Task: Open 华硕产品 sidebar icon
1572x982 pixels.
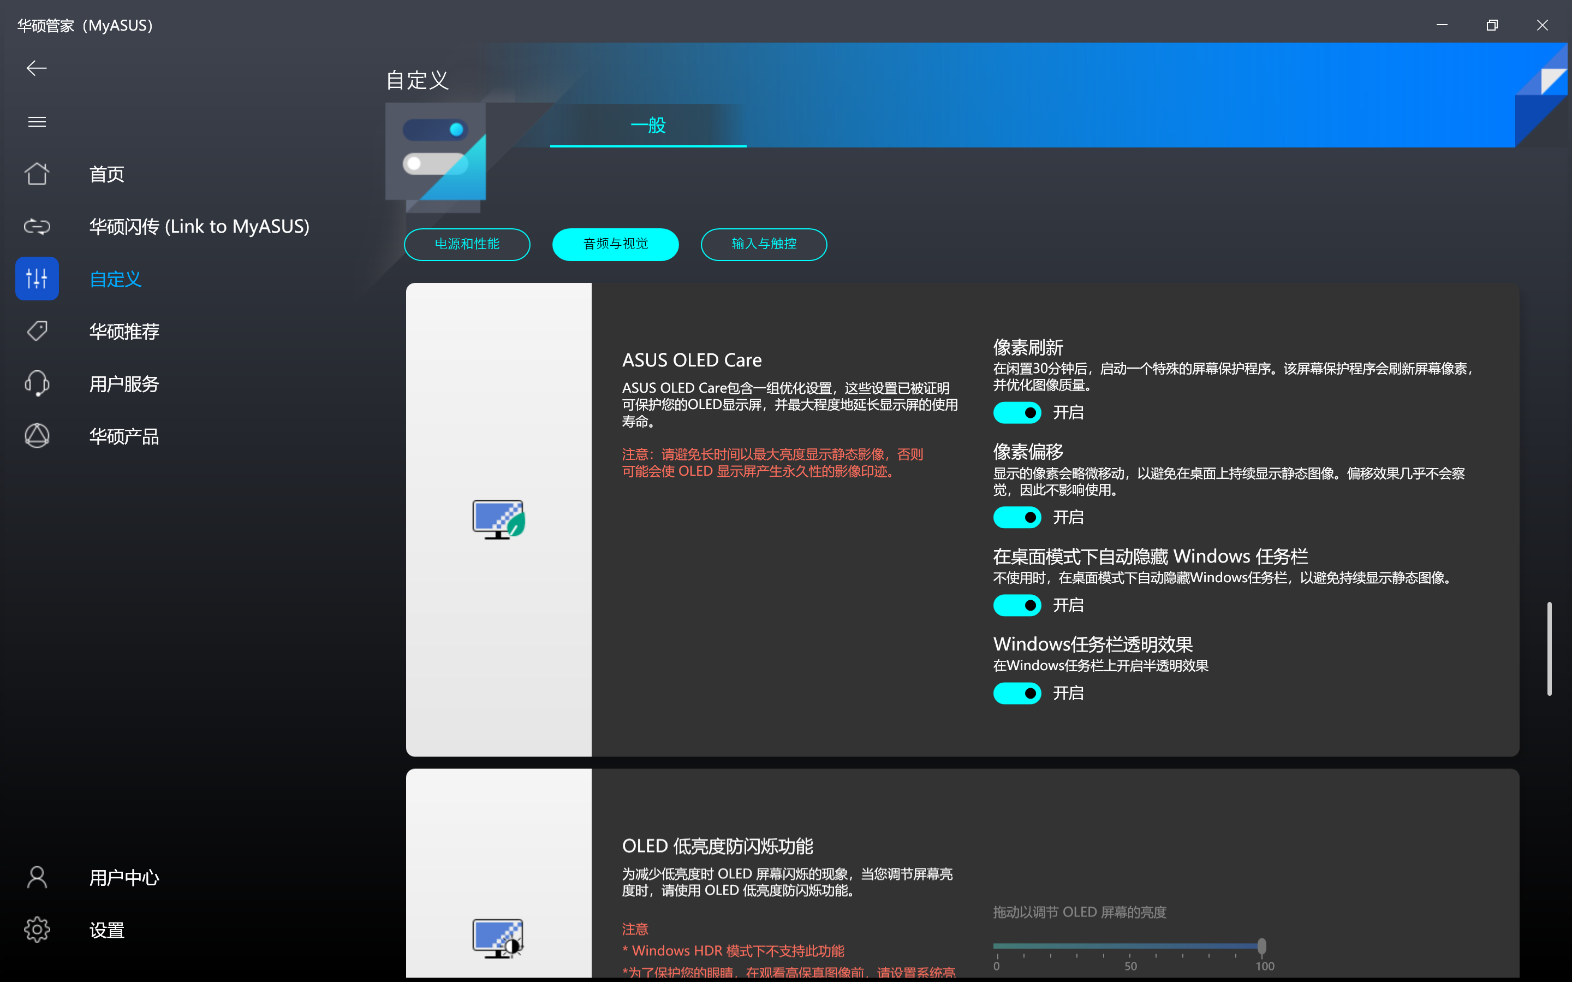Action: [37, 436]
